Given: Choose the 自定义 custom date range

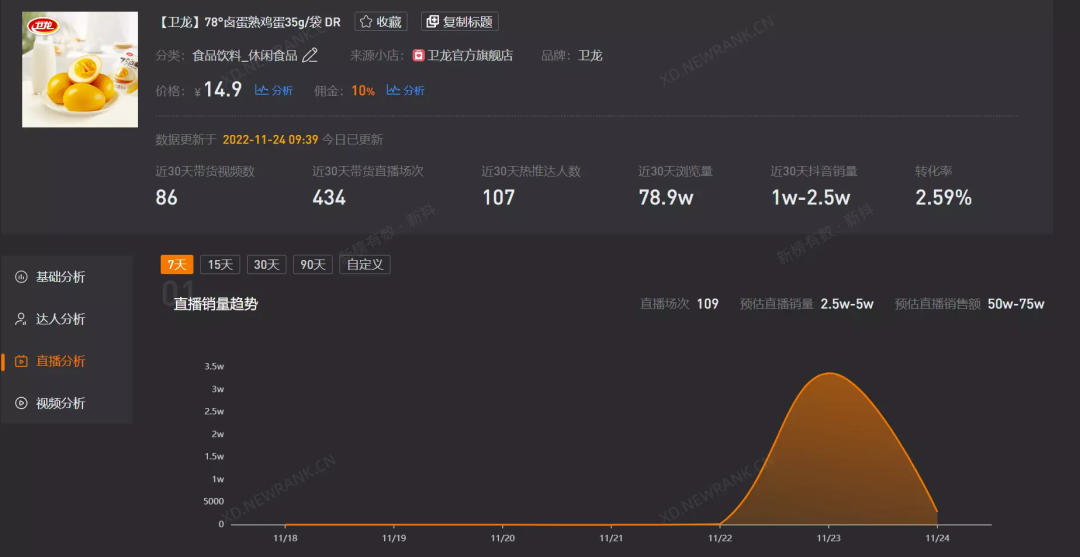Looking at the screenshot, I should pos(365,264).
